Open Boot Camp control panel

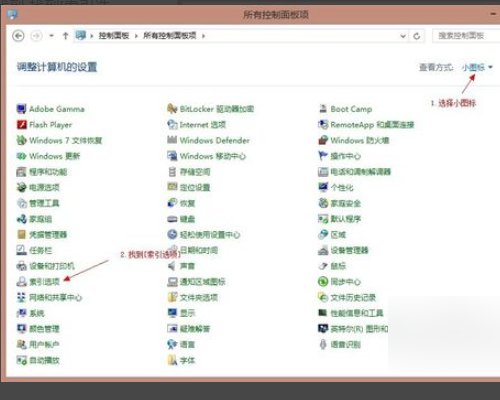click(x=345, y=109)
